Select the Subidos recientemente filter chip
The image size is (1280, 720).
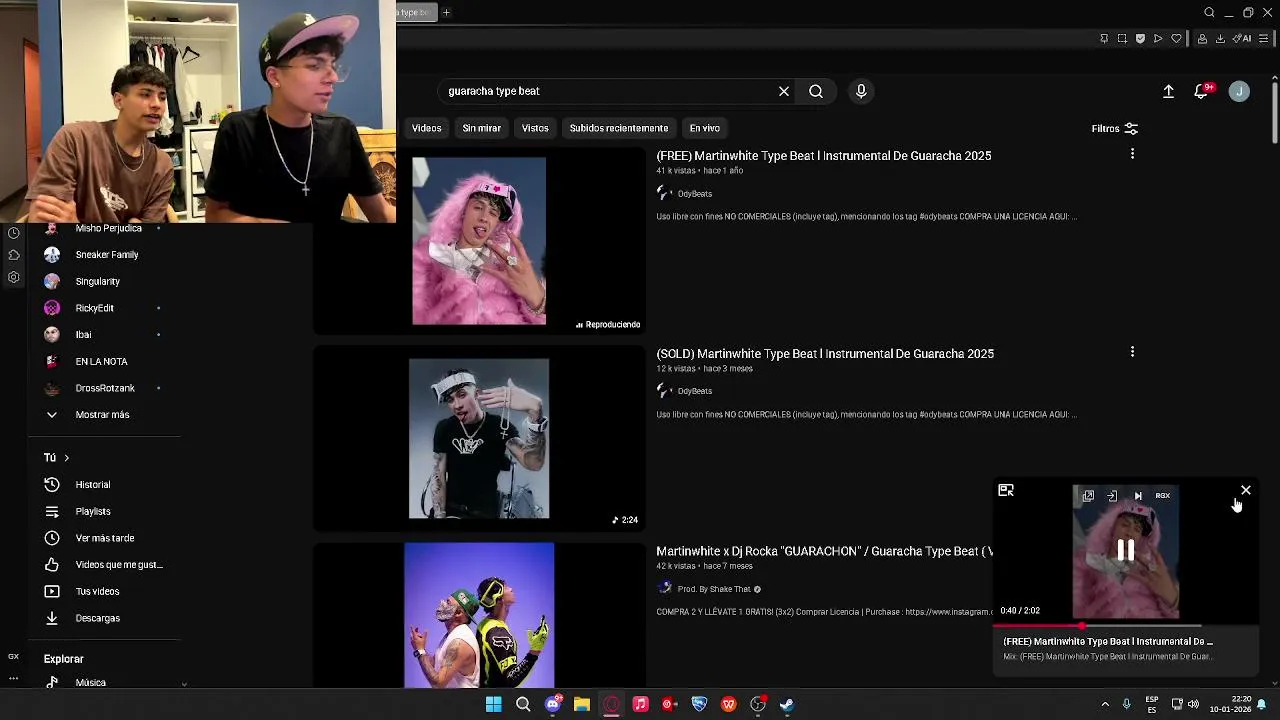click(619, 128)
